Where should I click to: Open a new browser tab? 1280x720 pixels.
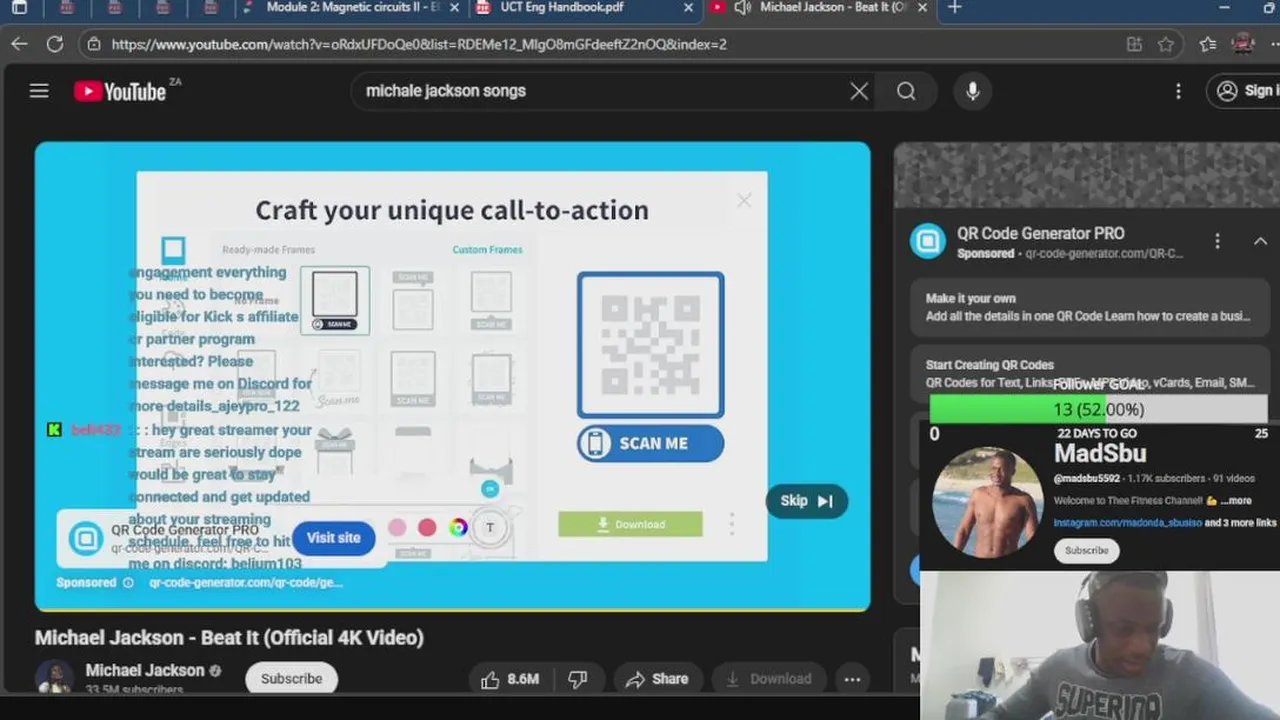tap(954, 8)
